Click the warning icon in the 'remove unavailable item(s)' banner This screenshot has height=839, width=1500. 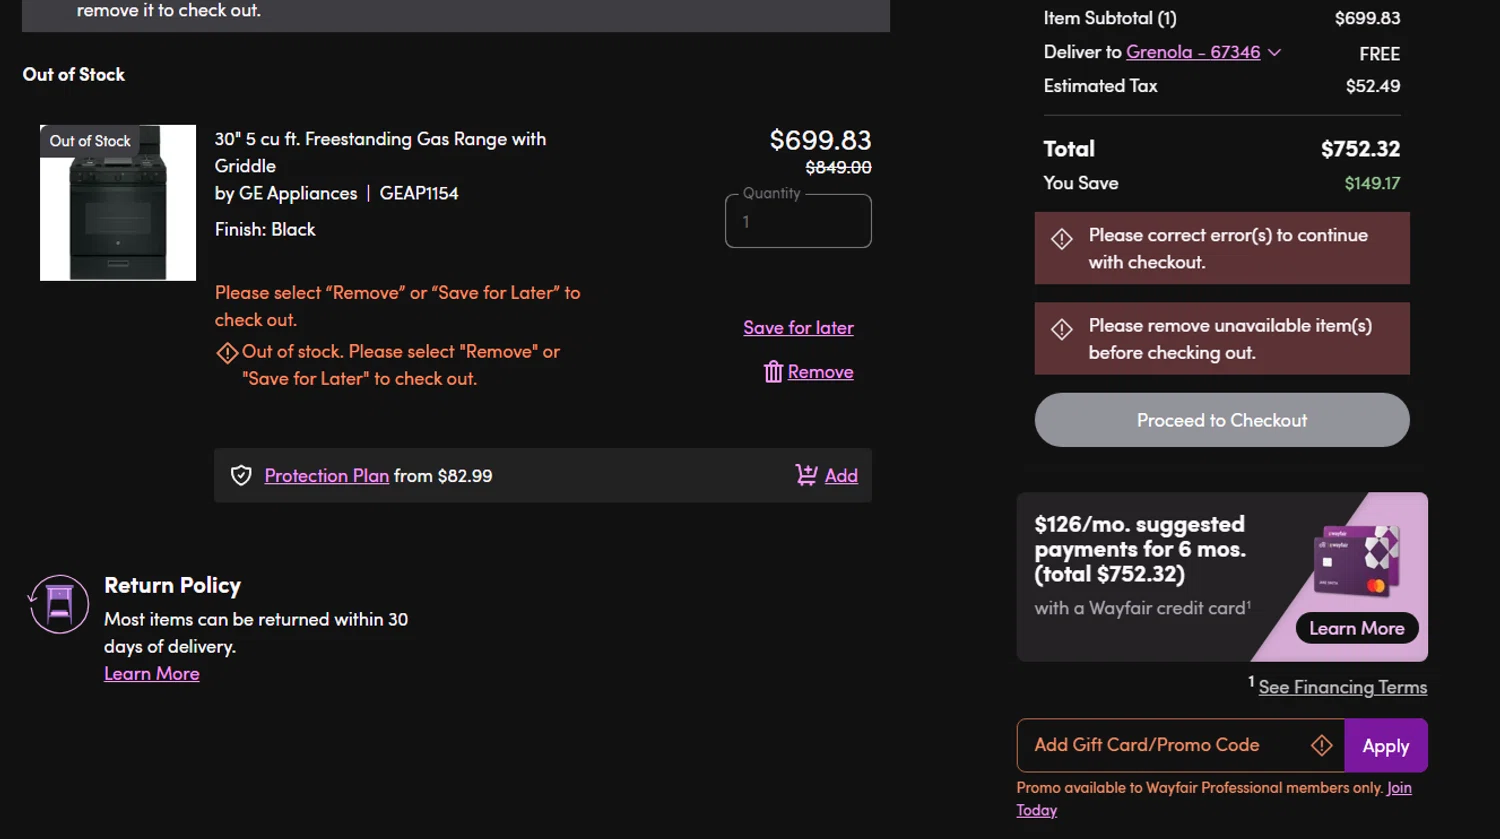[x=1062, y=329]
